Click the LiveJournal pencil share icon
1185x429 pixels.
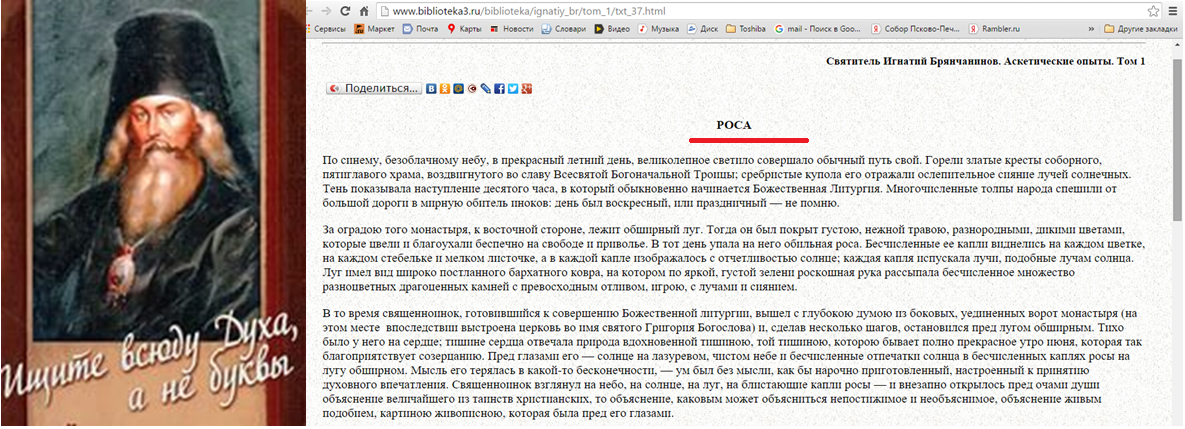click(x=486, y=89)
